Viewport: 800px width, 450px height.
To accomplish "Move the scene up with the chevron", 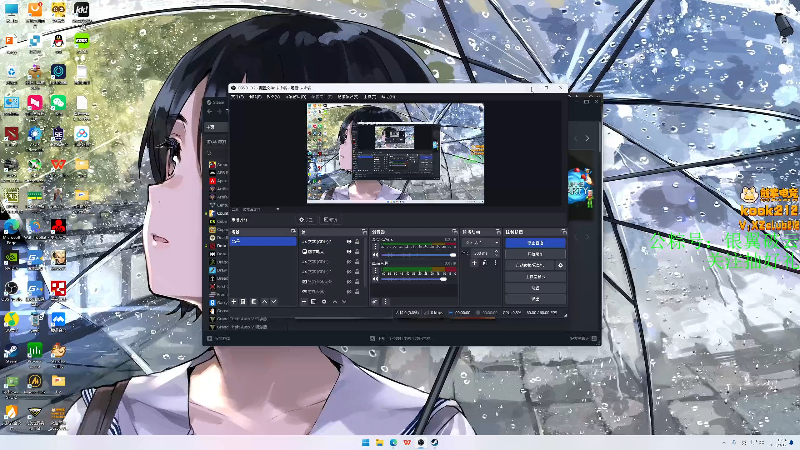I will pos(264,302).
